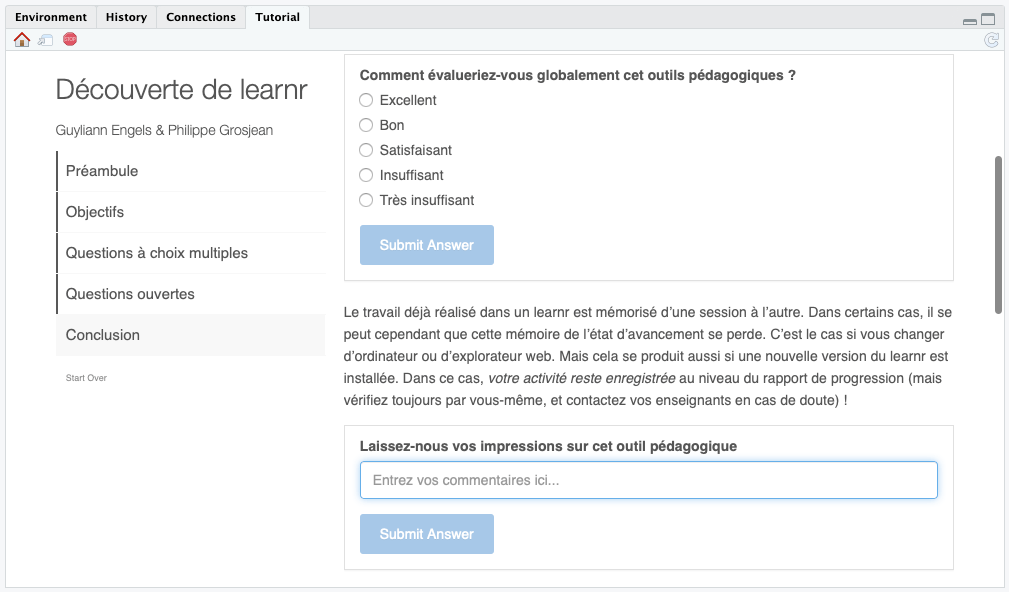This screenshot has width=1009, height=592.
Task: Choose the Très insuffisant radio option
Action: point(366,200)
